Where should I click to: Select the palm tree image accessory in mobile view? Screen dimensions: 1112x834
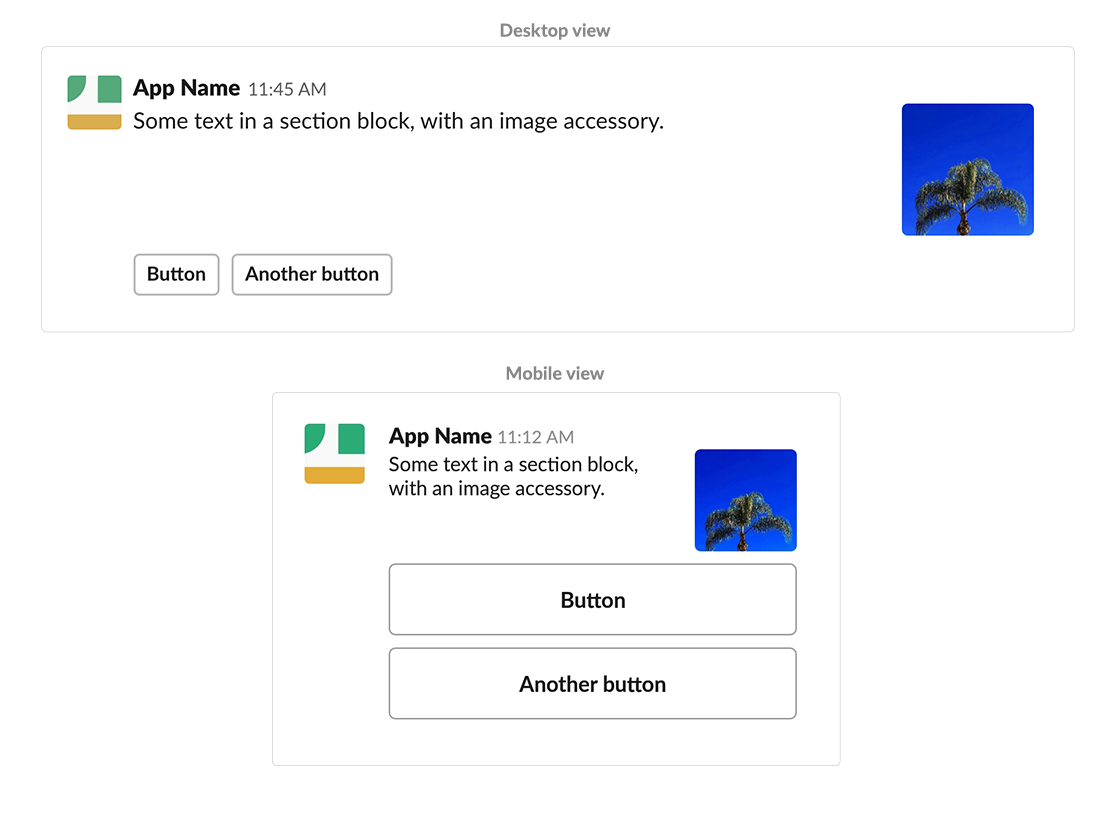tap(745, 500)
